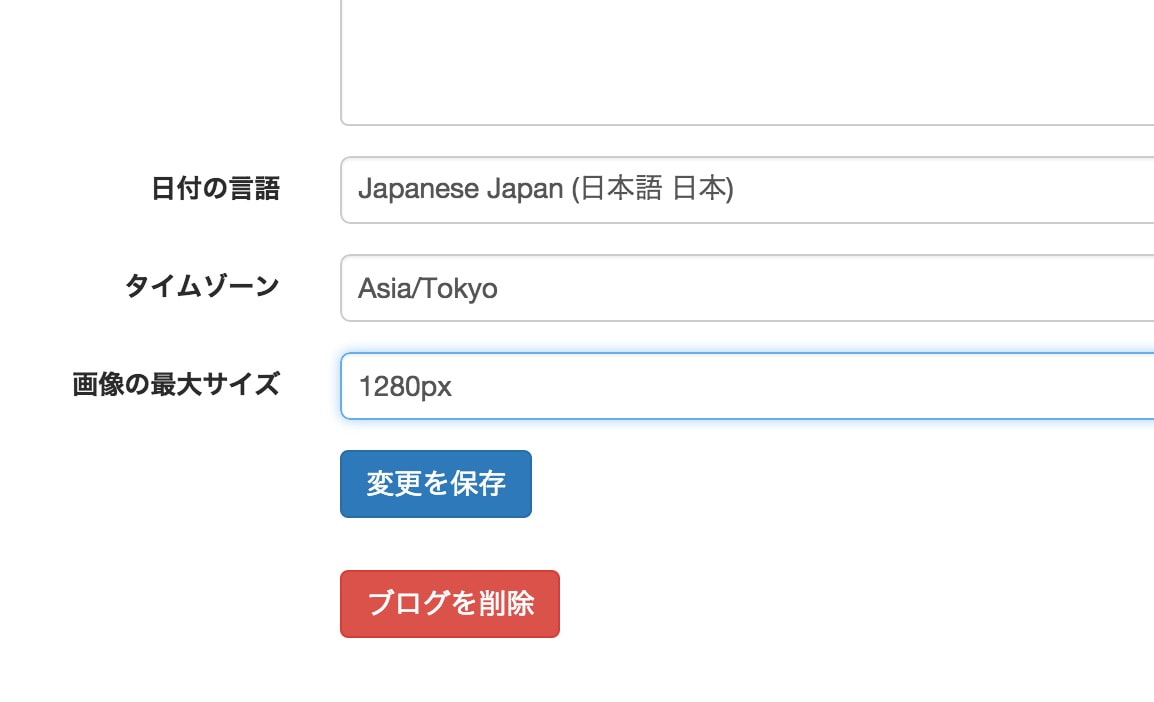Choose the language field showing 日本語
1154x702 pixels.
click(x=747, y=190)
